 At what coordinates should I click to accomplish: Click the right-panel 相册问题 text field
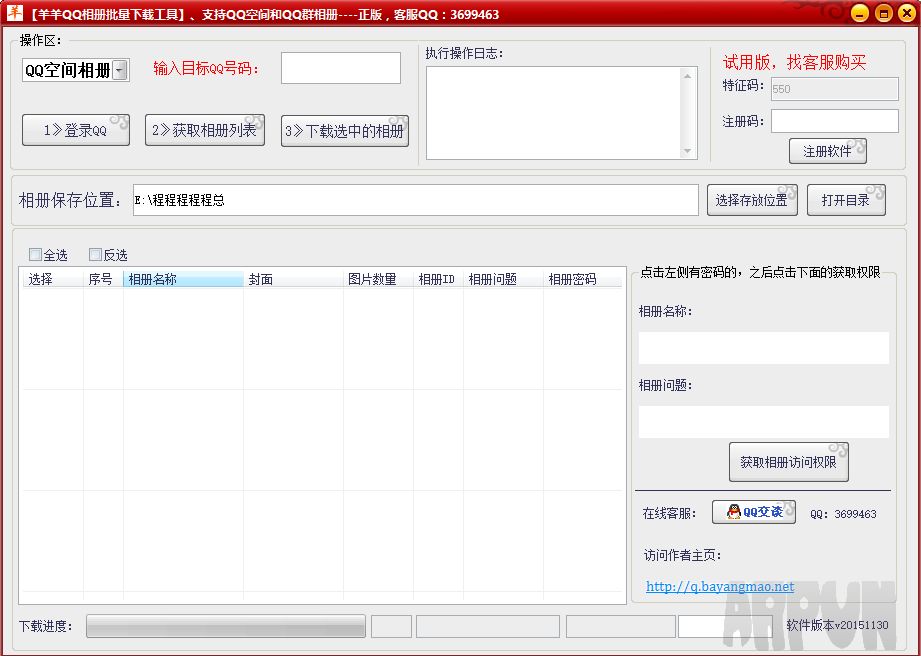pyautogui.click(x=764, y=422)
